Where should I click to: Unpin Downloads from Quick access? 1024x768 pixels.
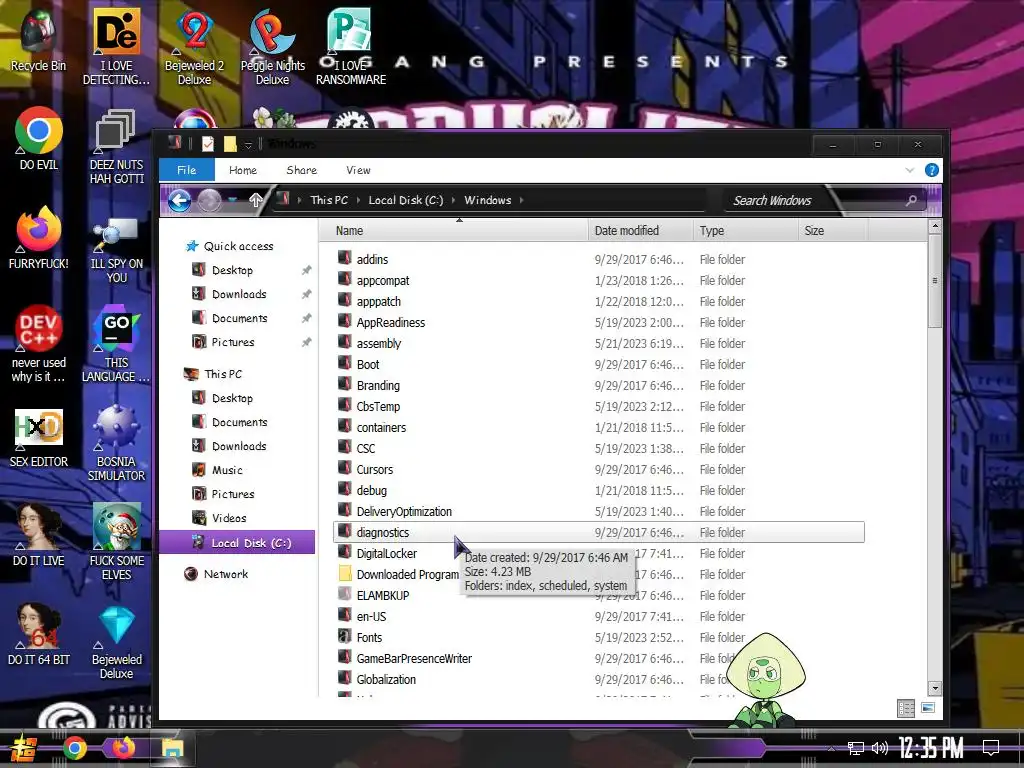(x=306, y=295)
